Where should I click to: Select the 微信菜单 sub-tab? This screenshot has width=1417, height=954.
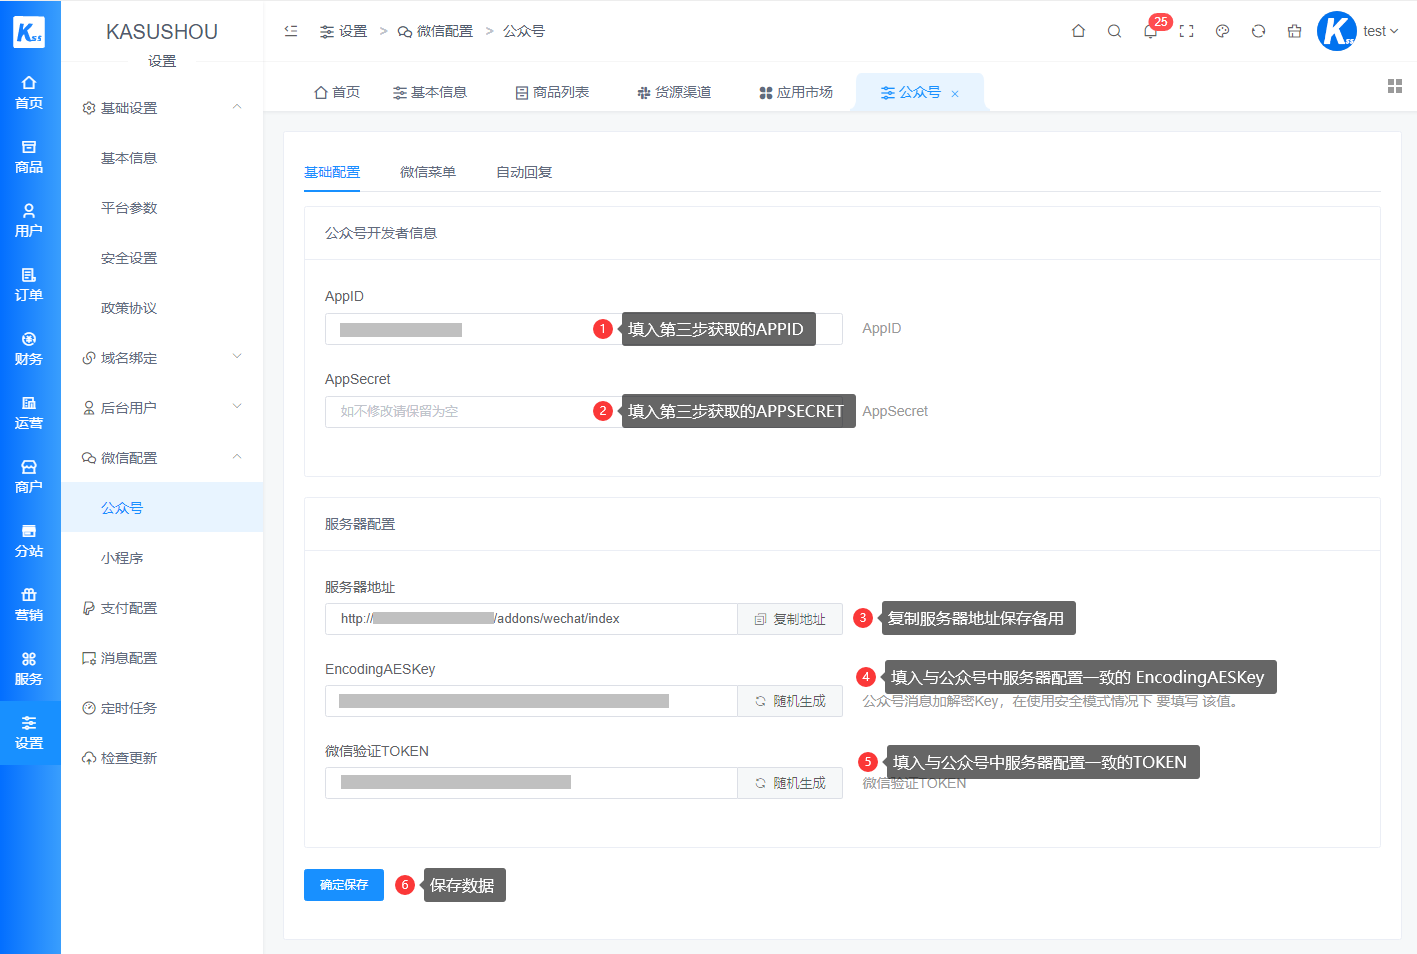tap(428, 172)
